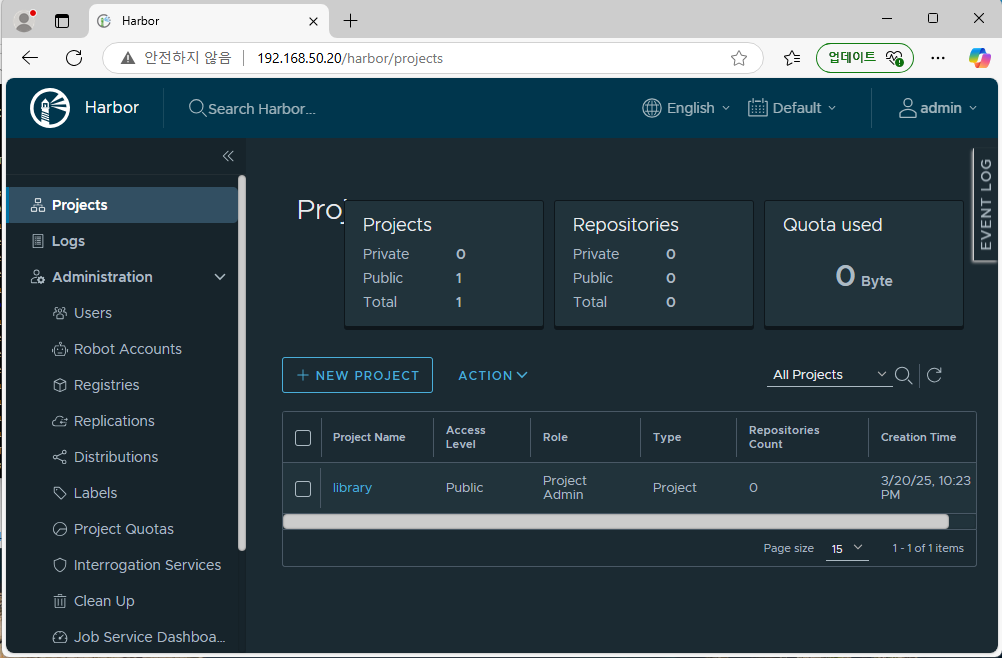Click the Robot Accounts robot icon
The image size is (1002, 658).
click(59, 349)
